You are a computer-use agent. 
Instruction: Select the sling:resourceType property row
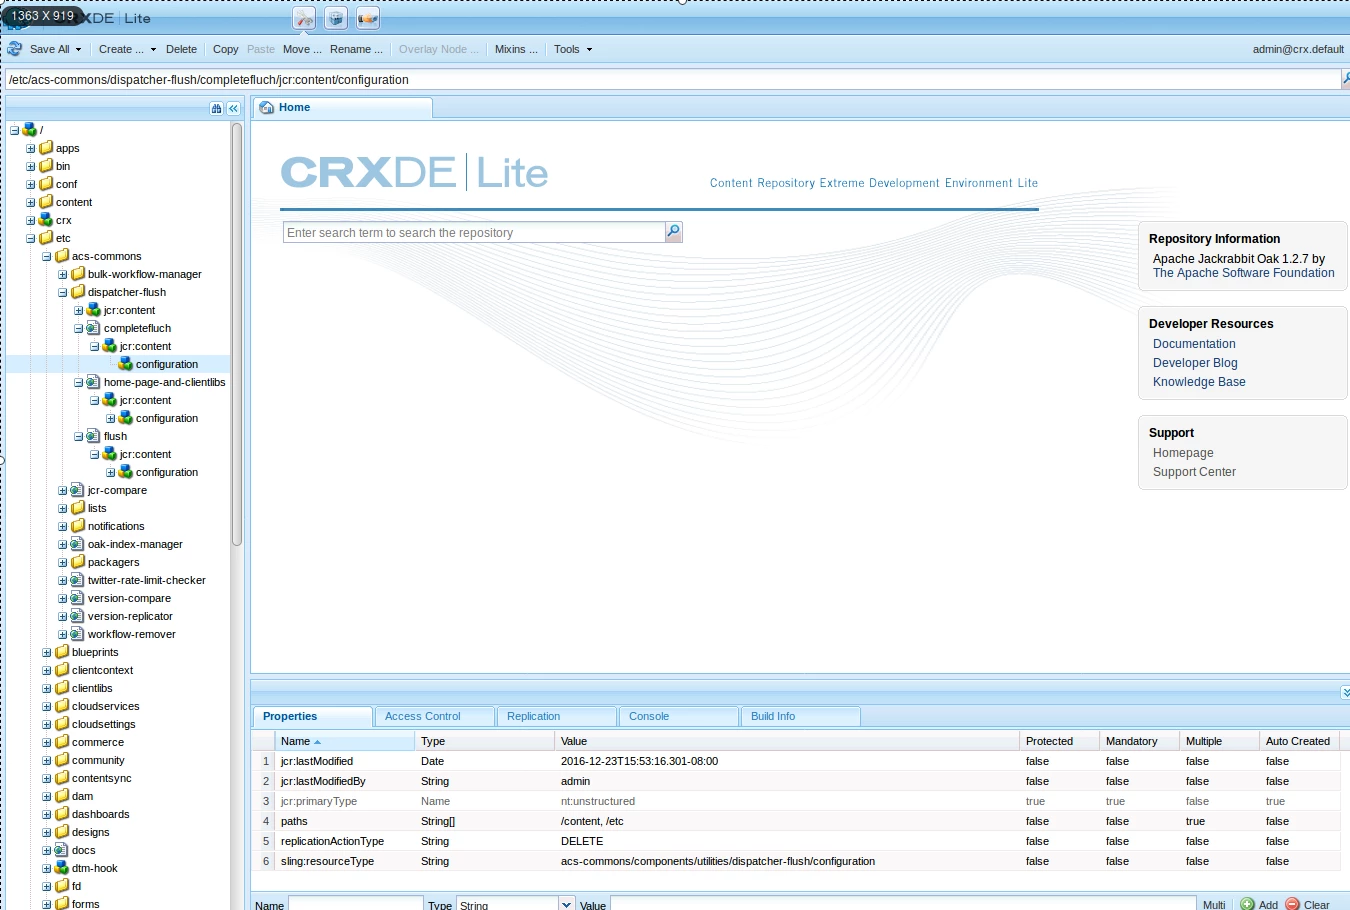pos(795,861)
